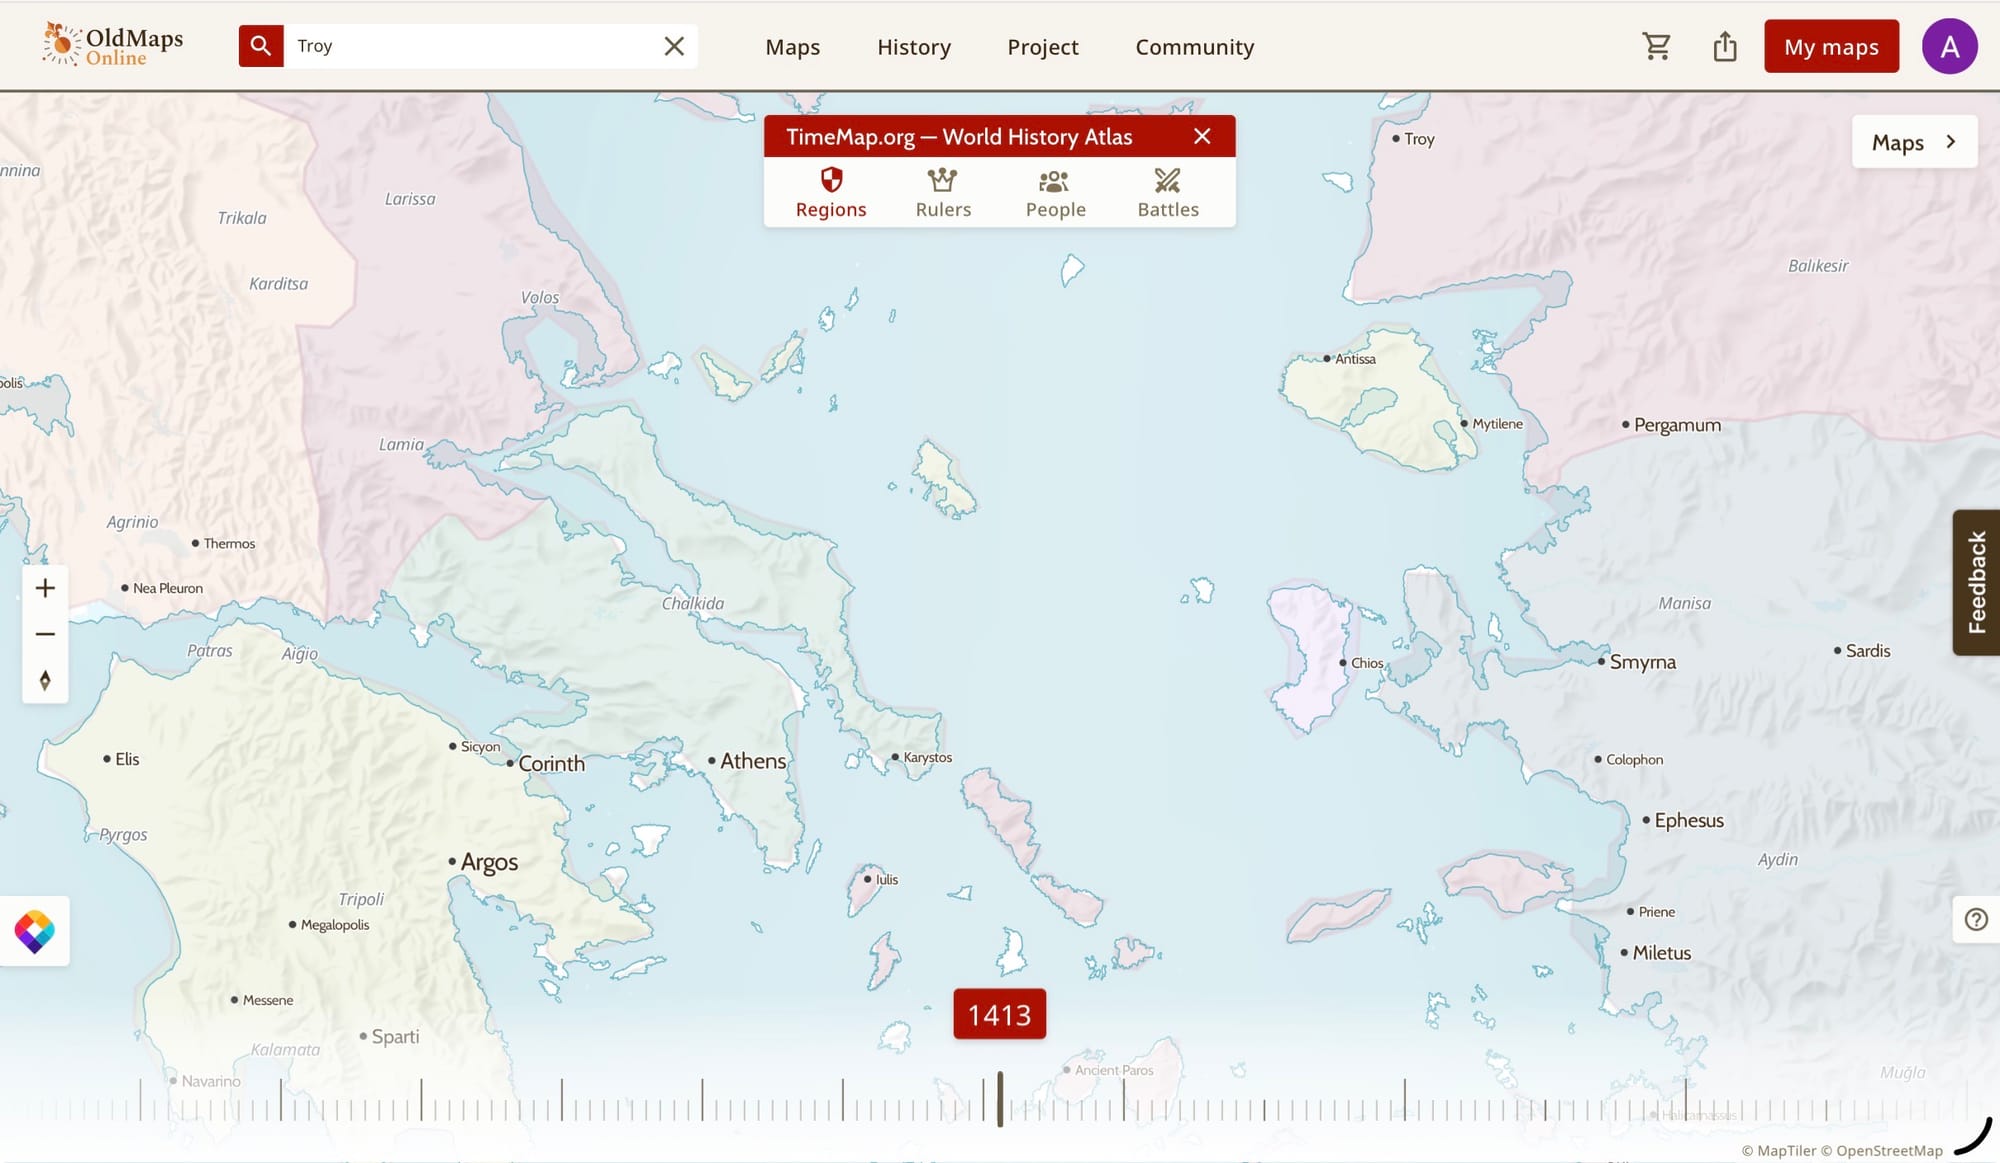Click the share icon in header
The height and width of the screenshot is (1163, 2000).
(x=1725, y=46)
